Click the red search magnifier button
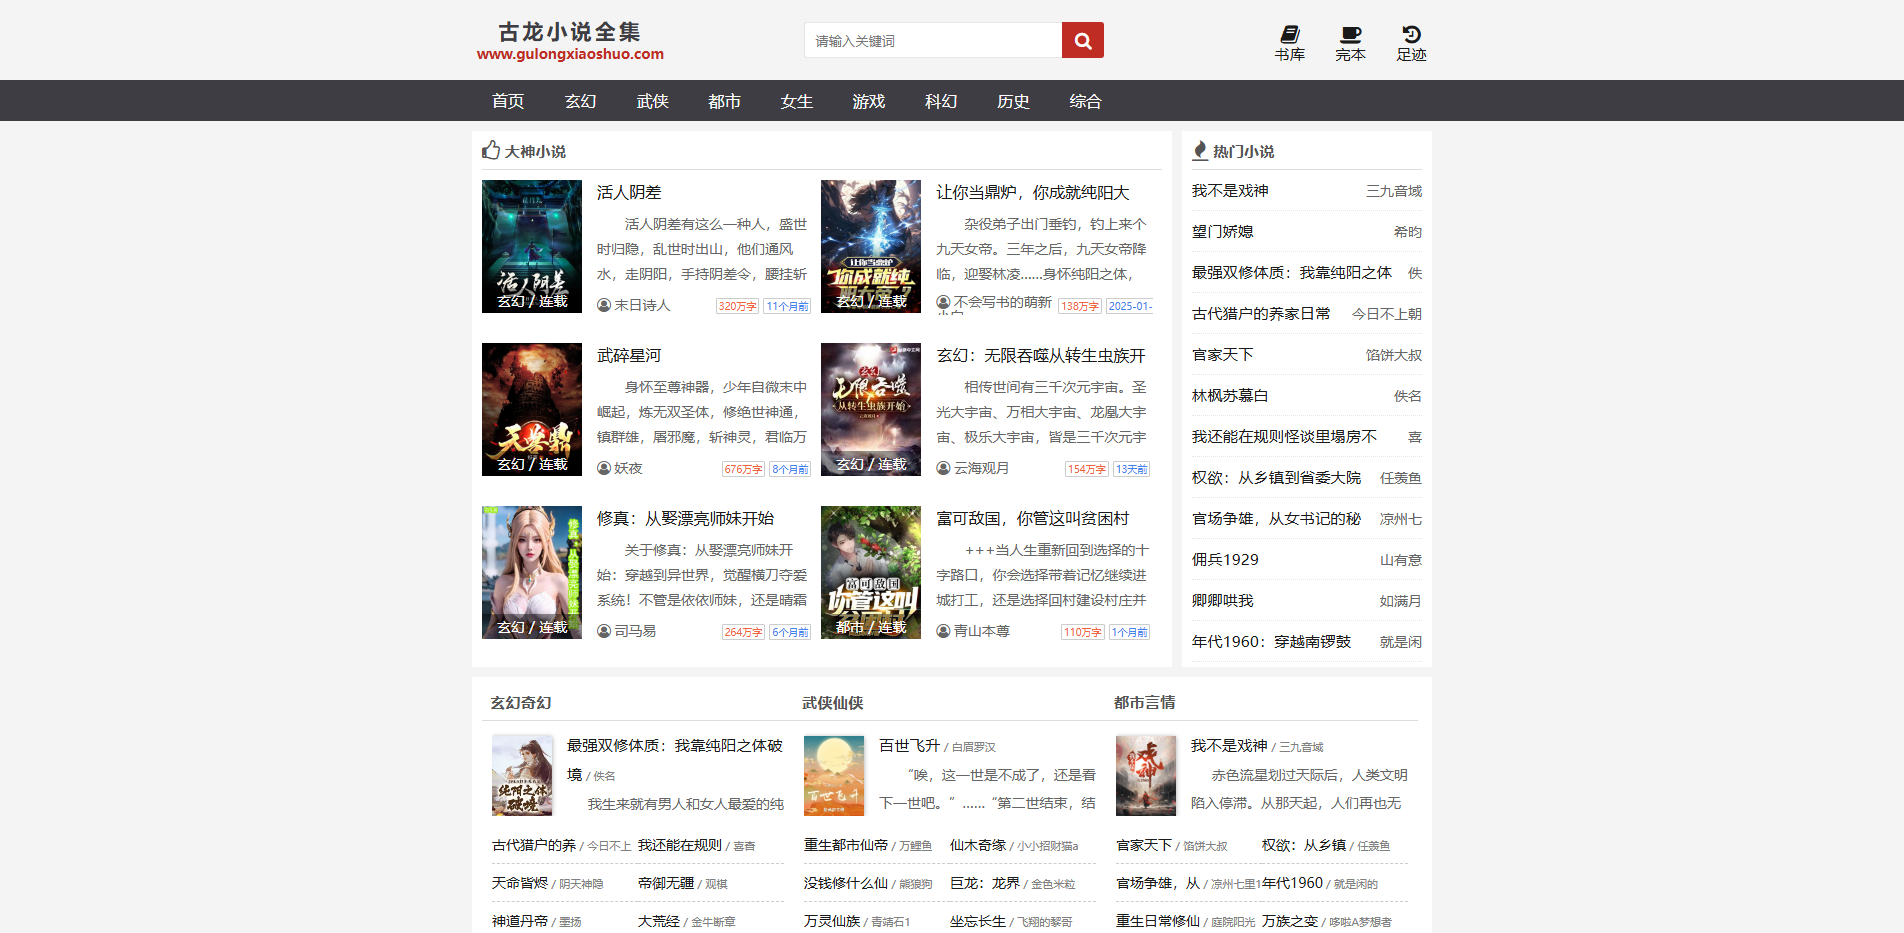 pos(1082,41)
